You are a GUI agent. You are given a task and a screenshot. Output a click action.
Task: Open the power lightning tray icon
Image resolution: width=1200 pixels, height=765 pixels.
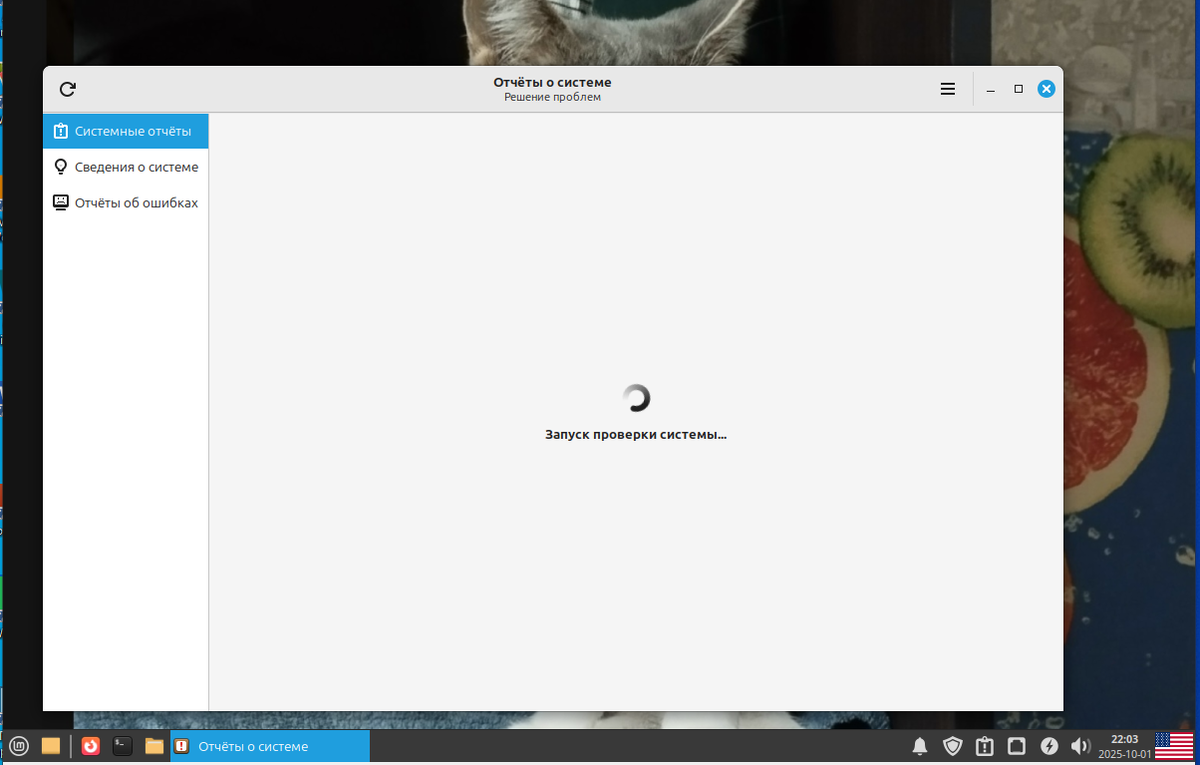1049,746
